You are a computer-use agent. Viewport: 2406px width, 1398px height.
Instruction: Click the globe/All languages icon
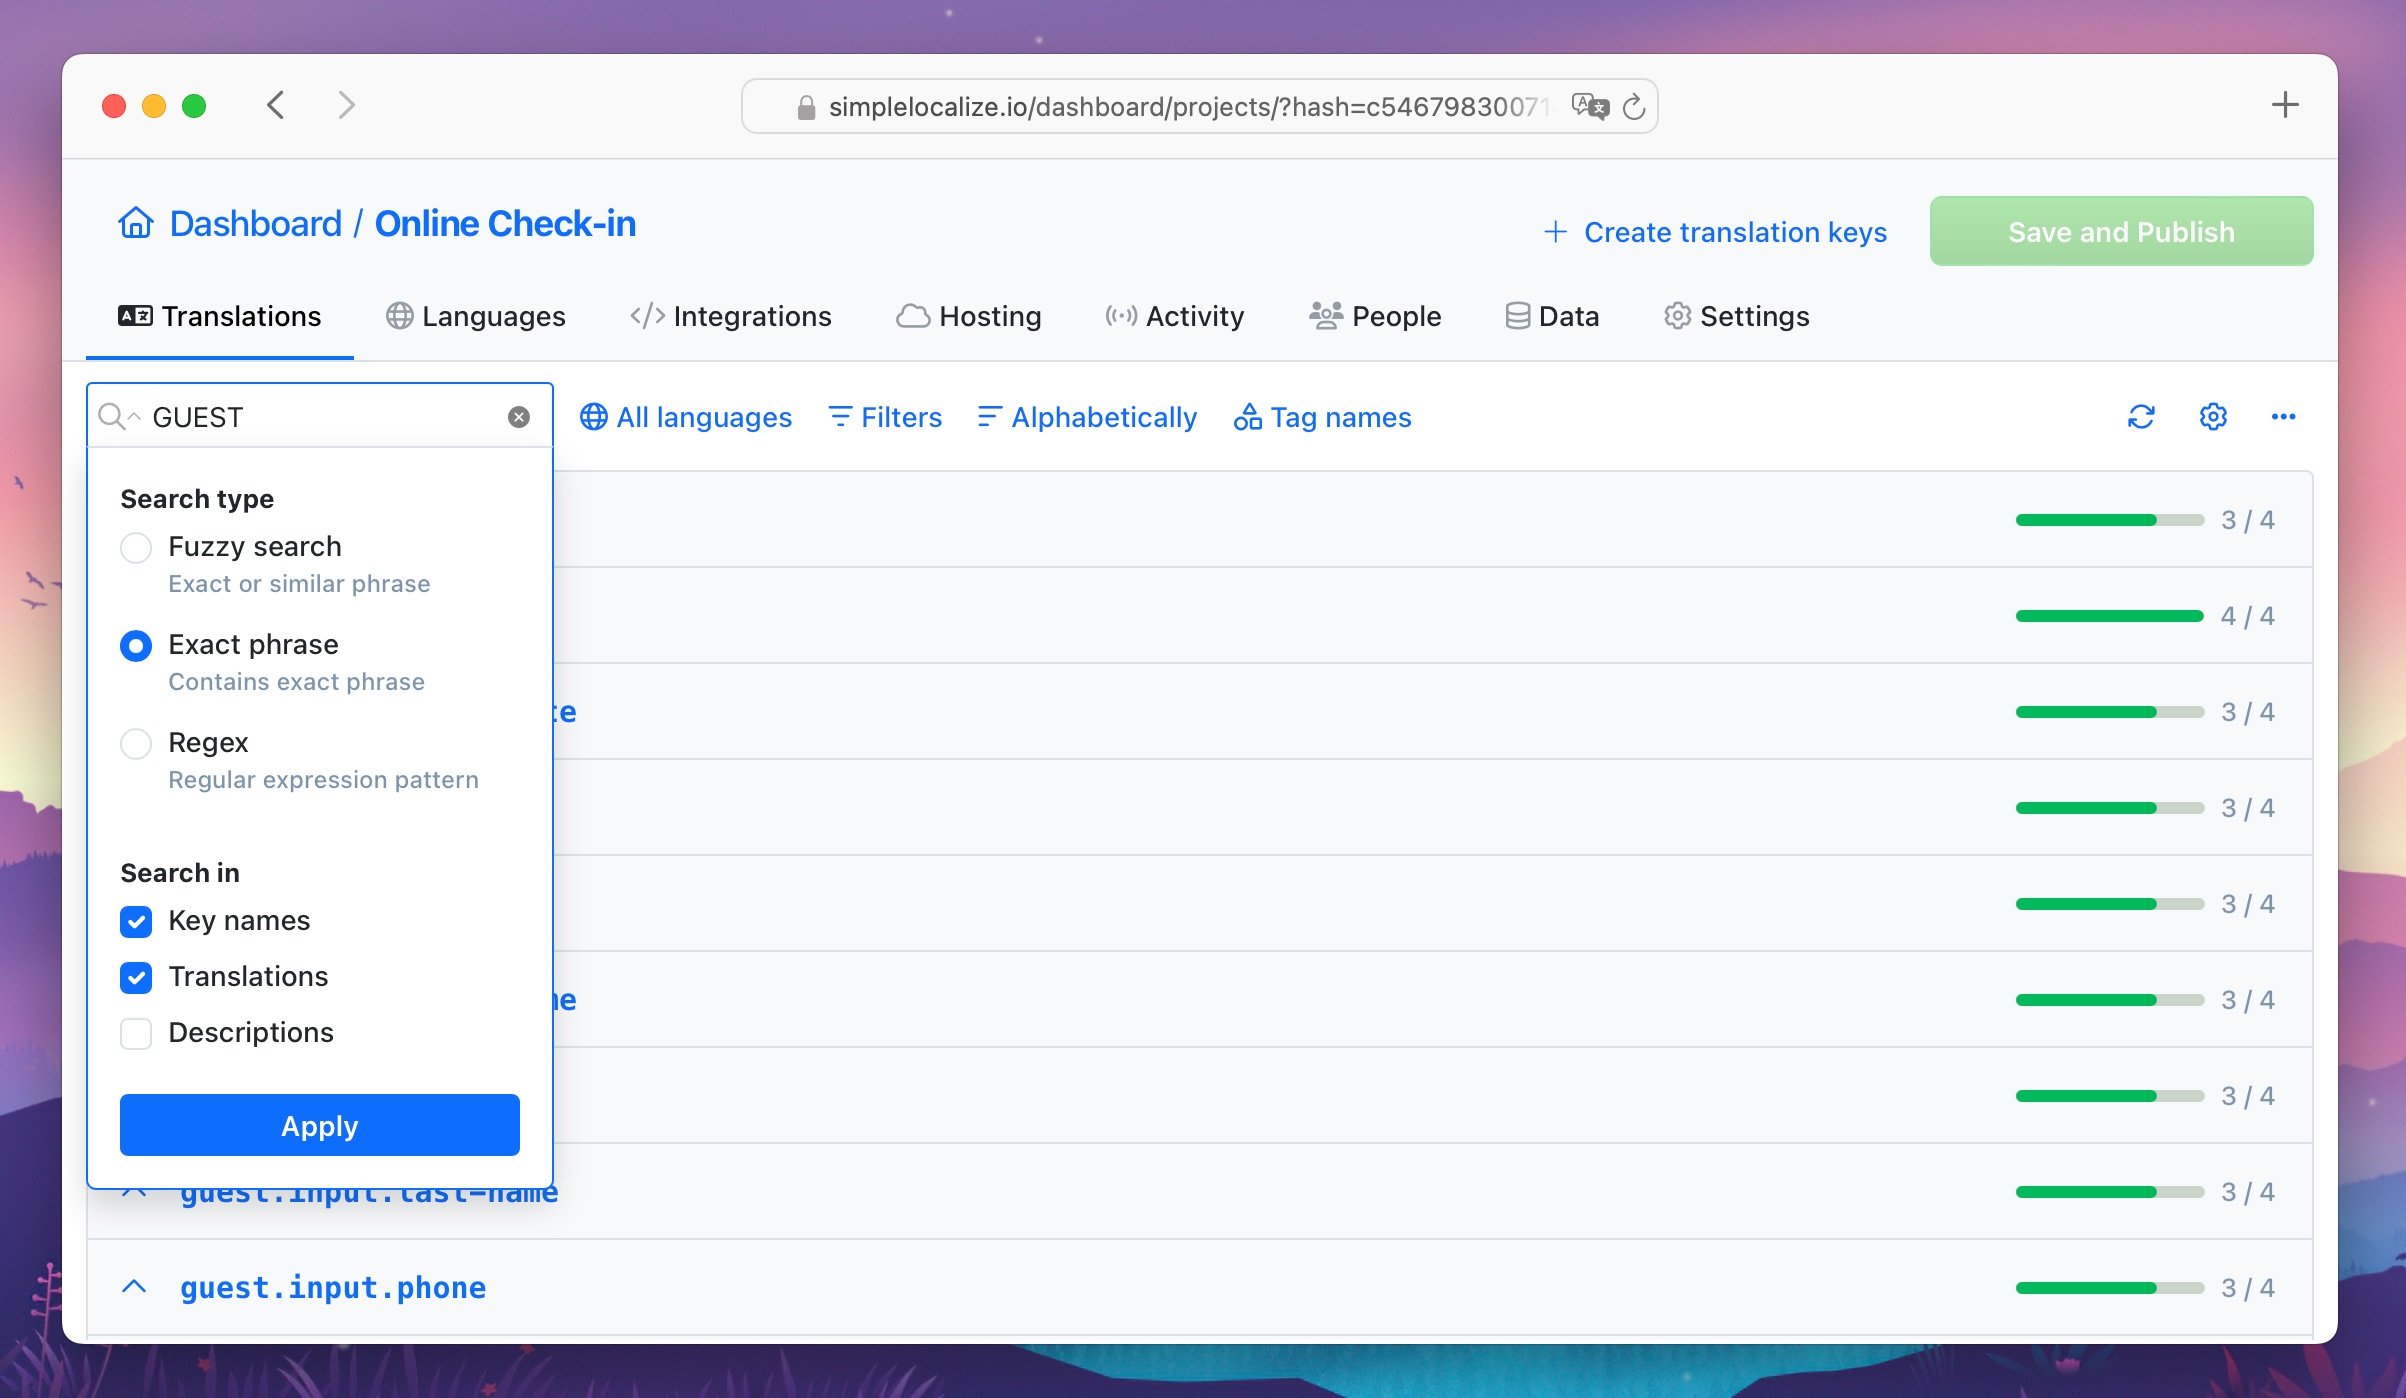(x=594, y=416)
